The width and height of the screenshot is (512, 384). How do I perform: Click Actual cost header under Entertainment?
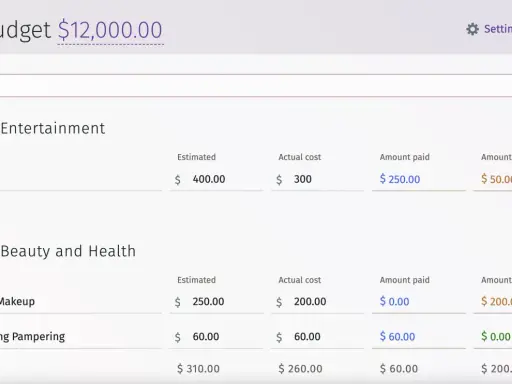(x=300, y=157)
